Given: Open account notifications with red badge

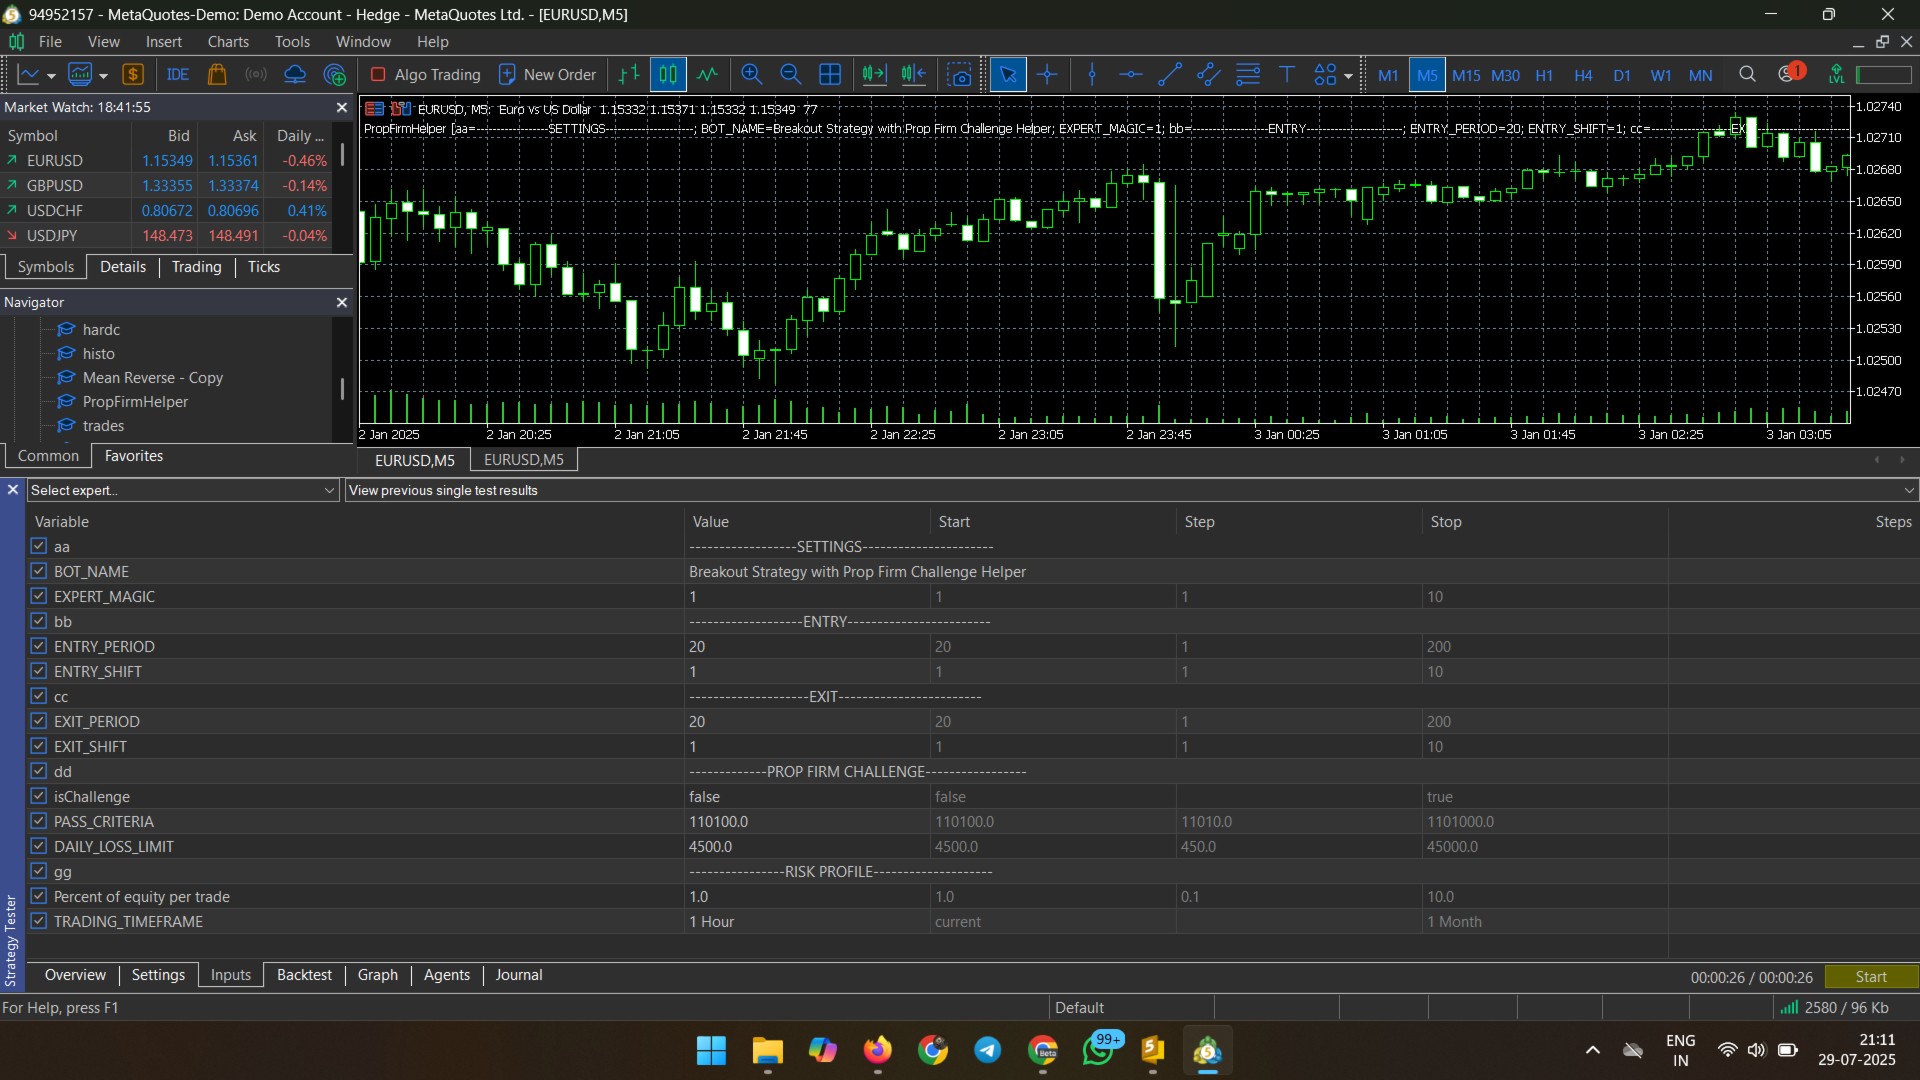Looking at the screenshot, I should pyautogui.click(x=1791, y=73).
